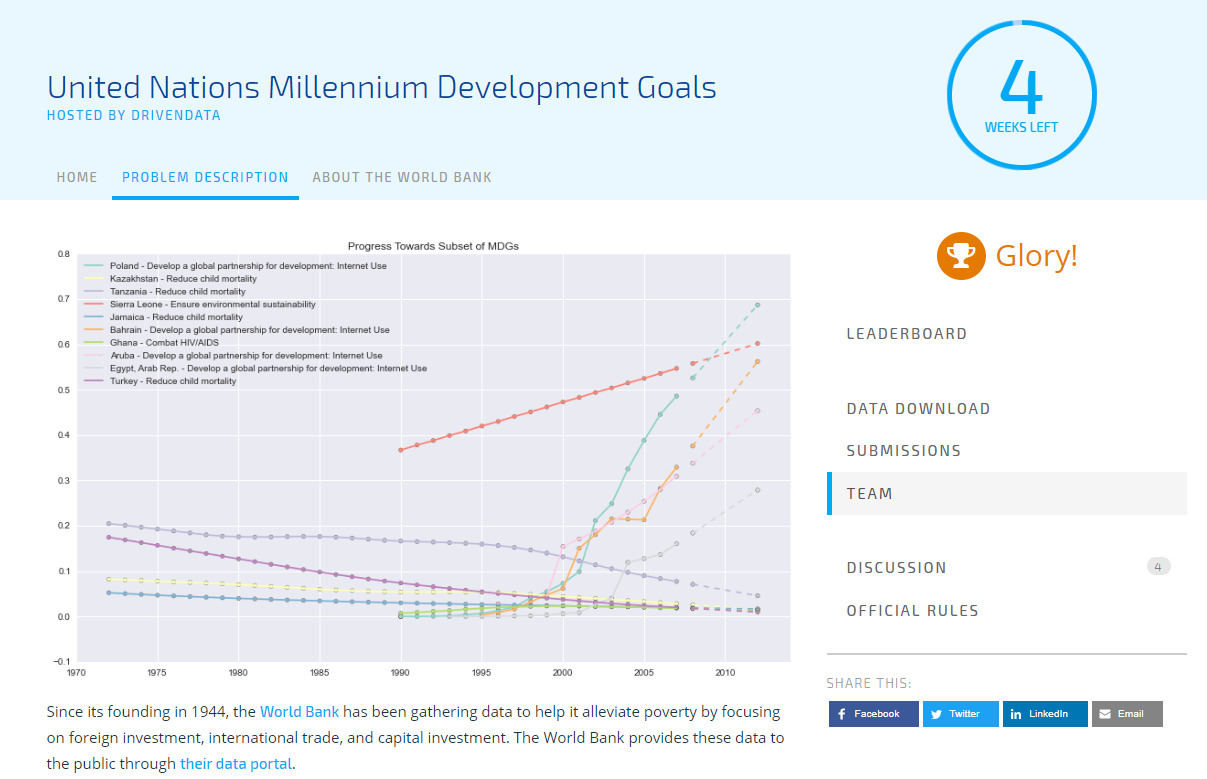Click the Twitter bird icon

coord(937,714)
